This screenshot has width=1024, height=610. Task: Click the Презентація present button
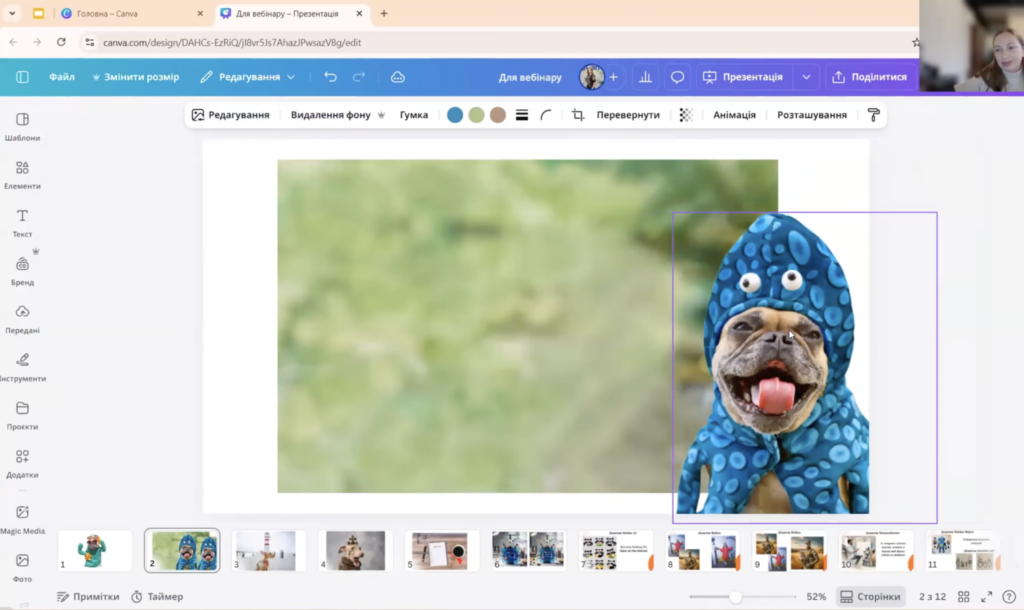pos(743,77)
